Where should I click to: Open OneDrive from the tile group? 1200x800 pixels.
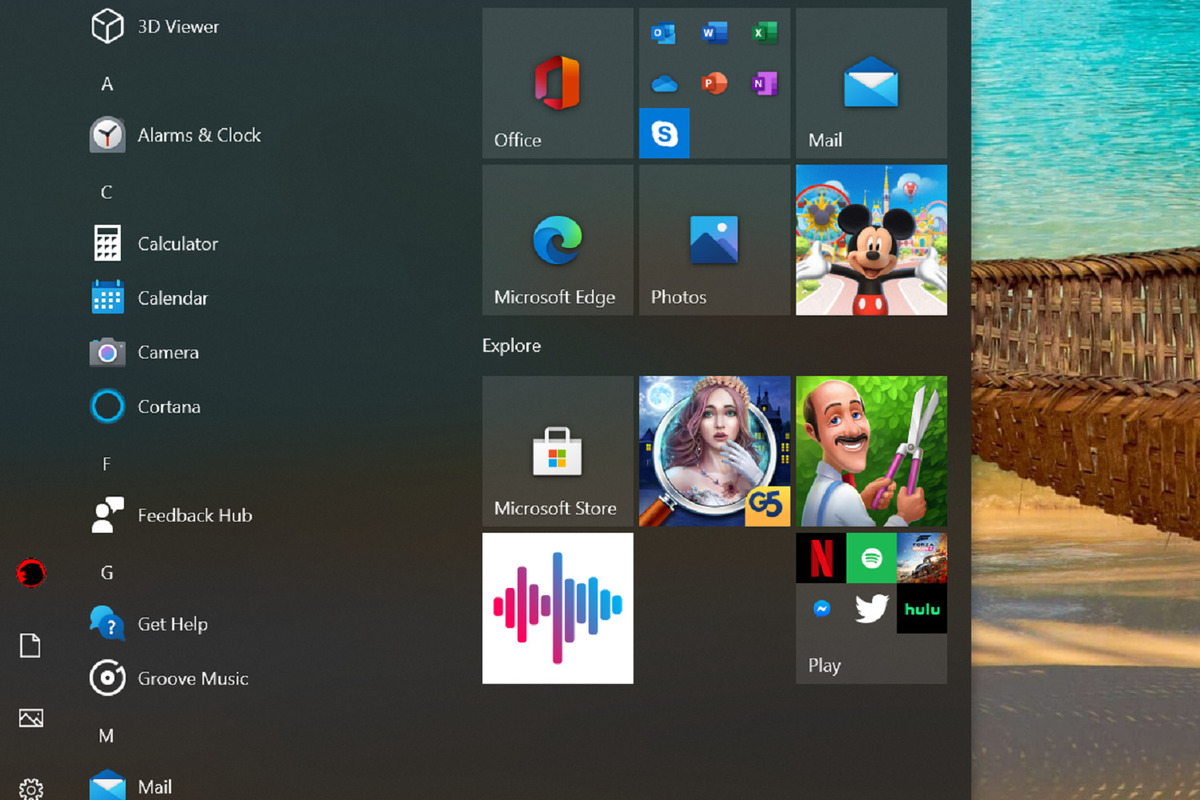click(662, 83)
